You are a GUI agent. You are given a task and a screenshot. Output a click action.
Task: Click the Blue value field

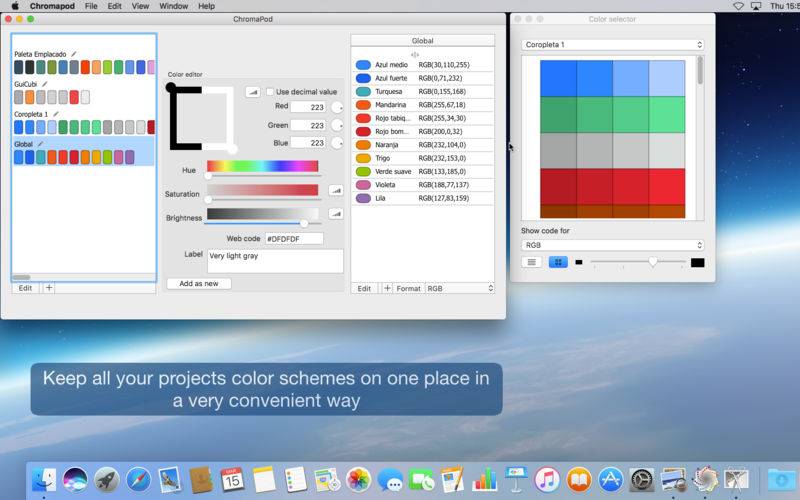coord(308,143)
